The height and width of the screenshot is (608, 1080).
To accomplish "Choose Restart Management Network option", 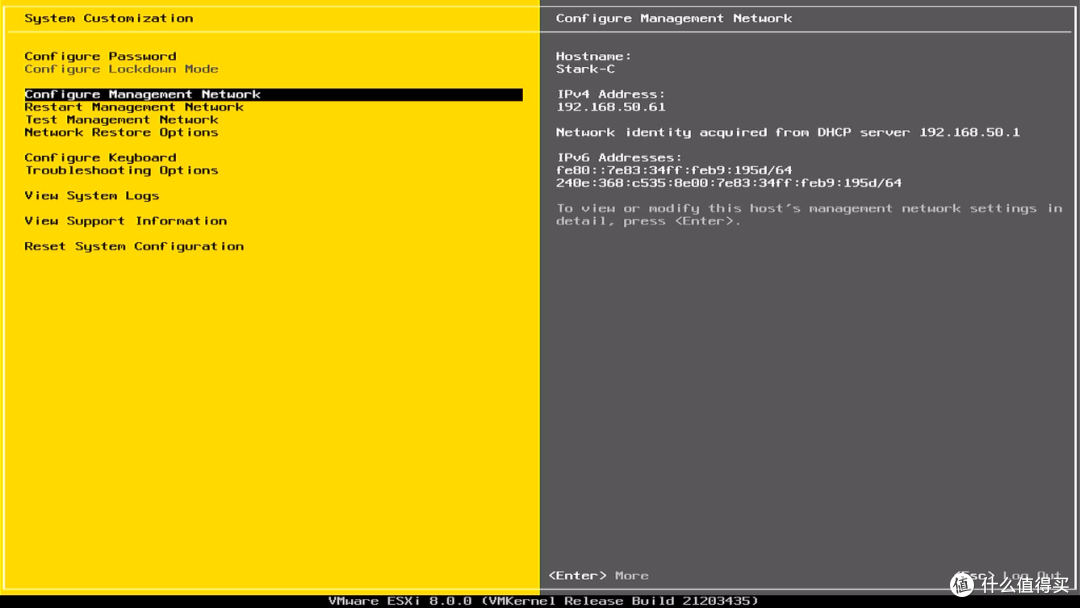I will (x=134, y=107).
